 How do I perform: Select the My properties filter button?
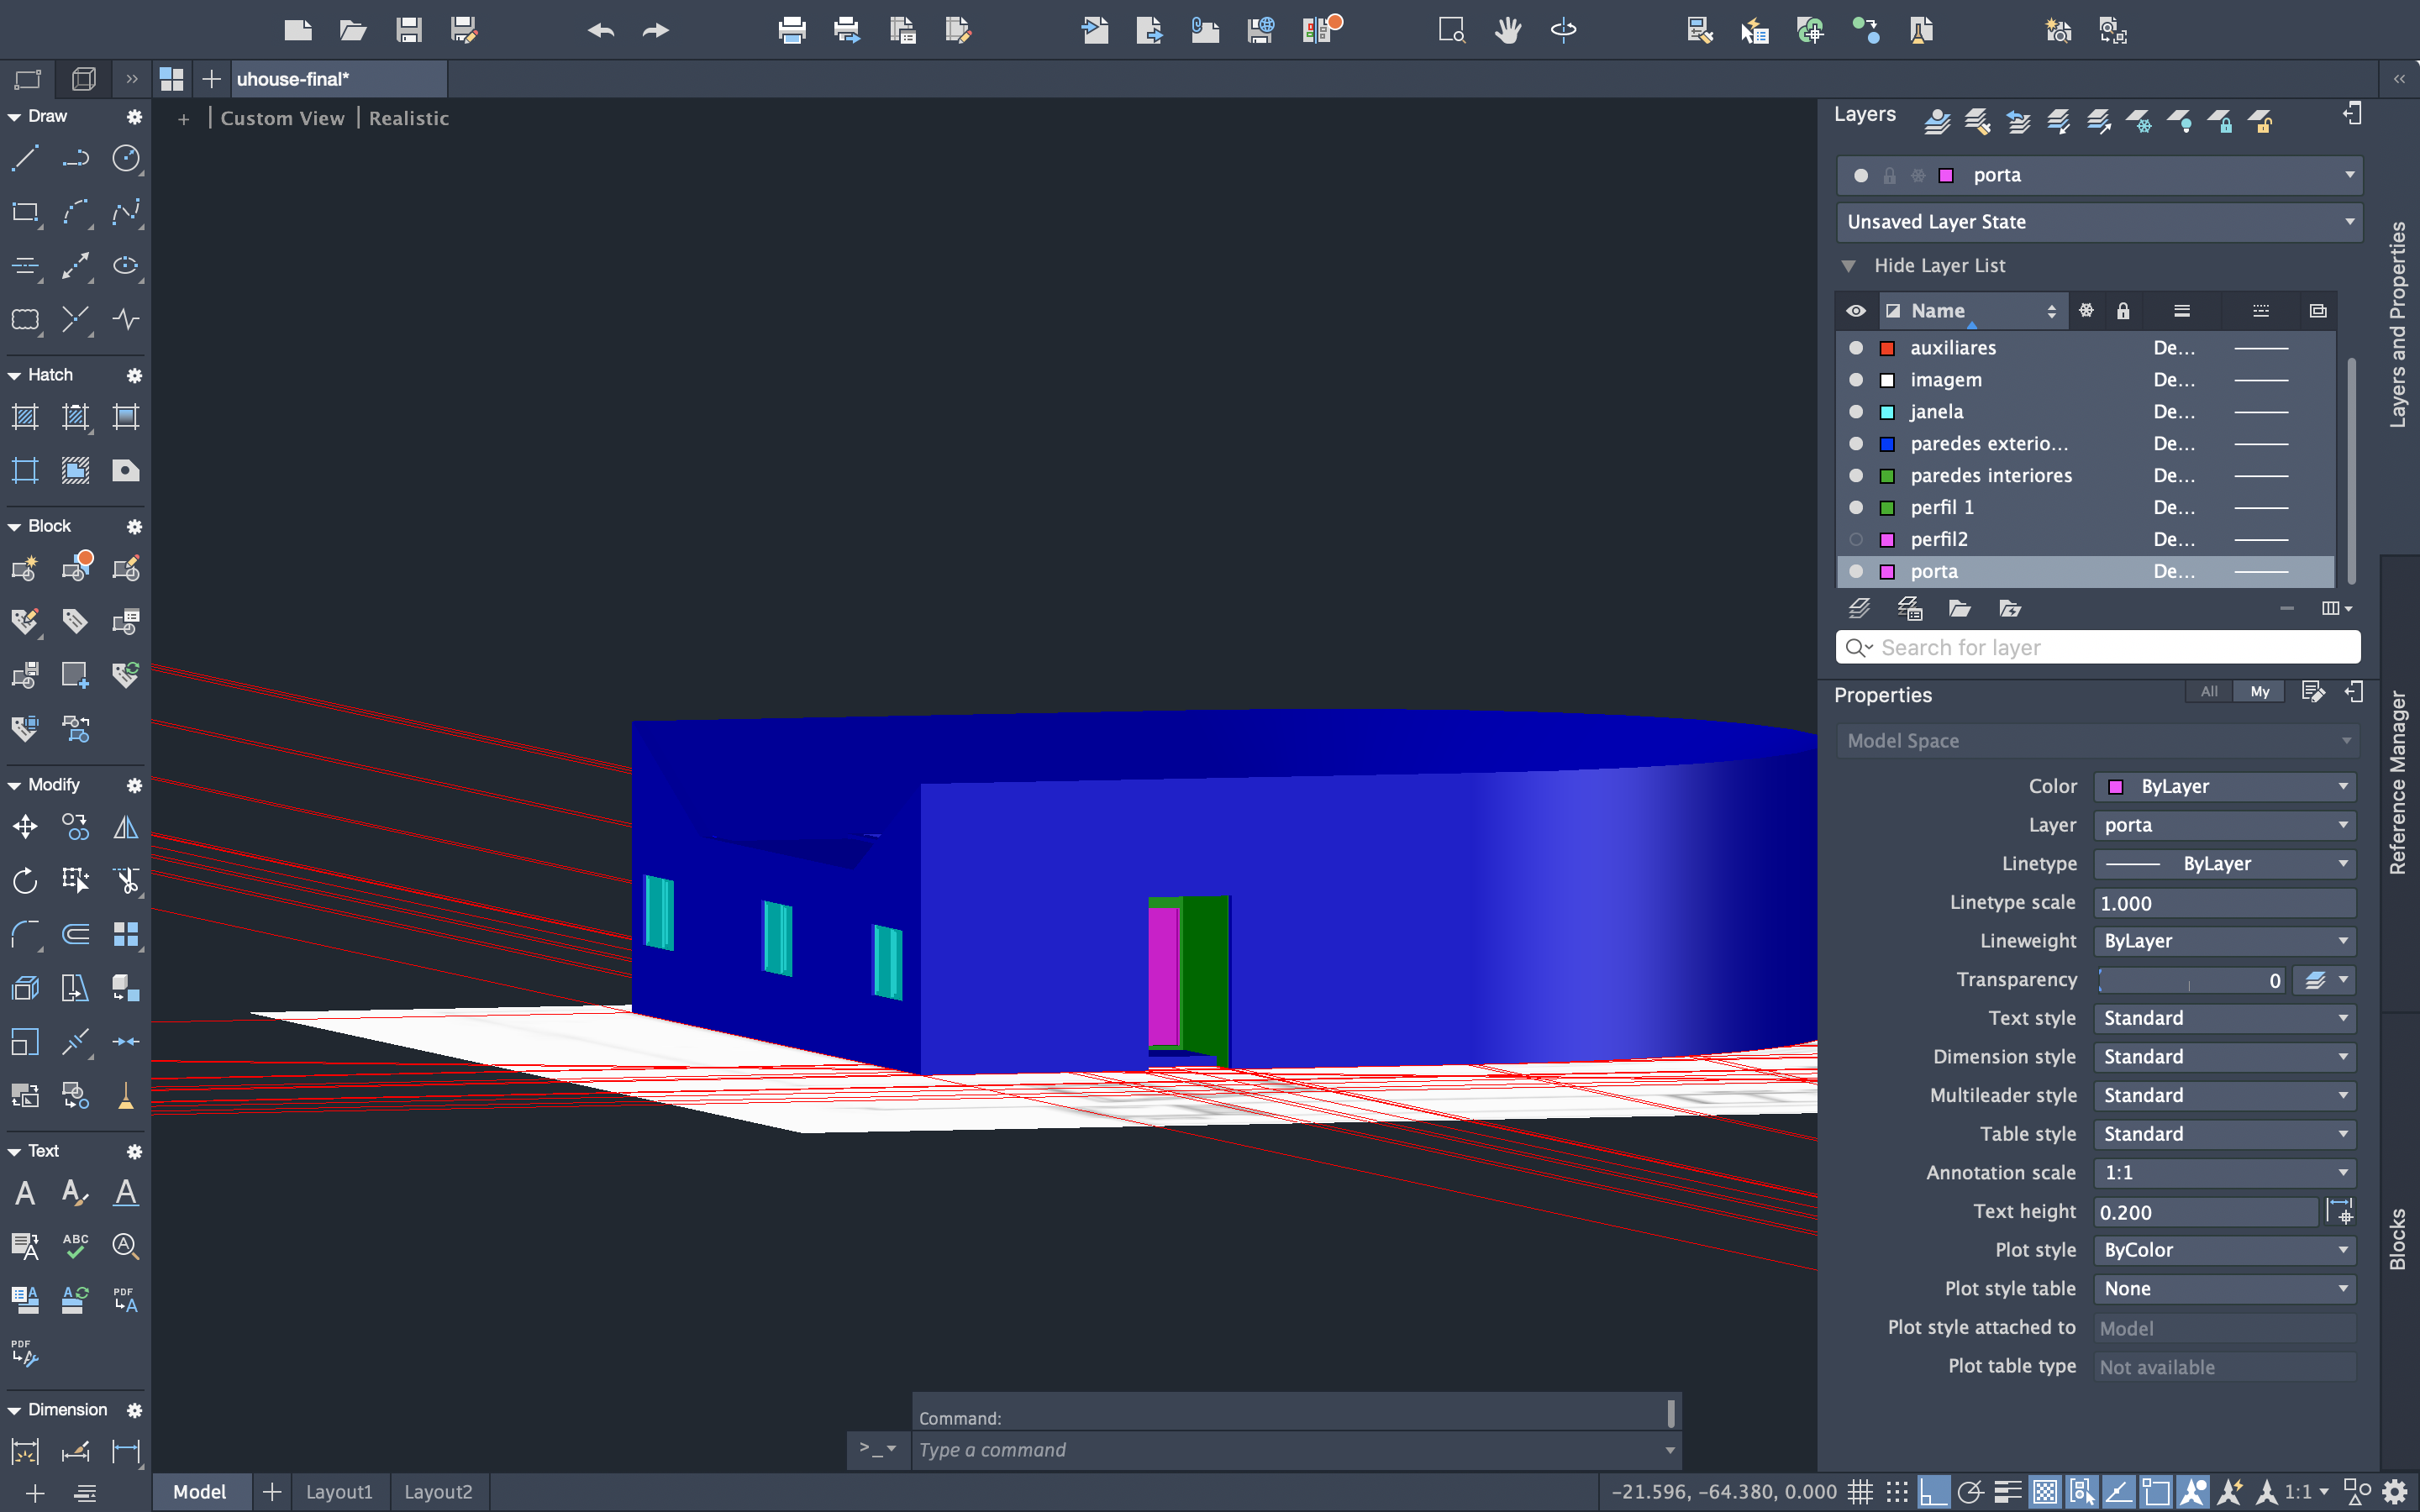pyautogui.click(x=2260, y=692)
